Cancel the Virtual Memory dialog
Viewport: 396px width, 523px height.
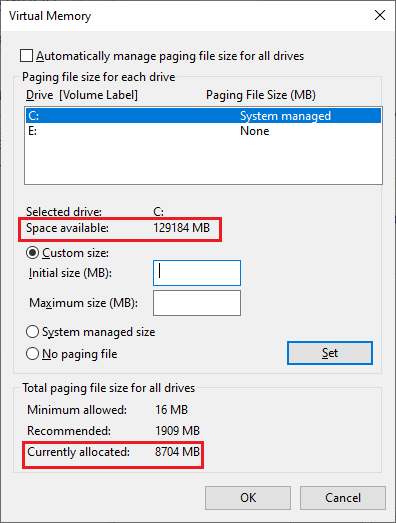[343, 498]
